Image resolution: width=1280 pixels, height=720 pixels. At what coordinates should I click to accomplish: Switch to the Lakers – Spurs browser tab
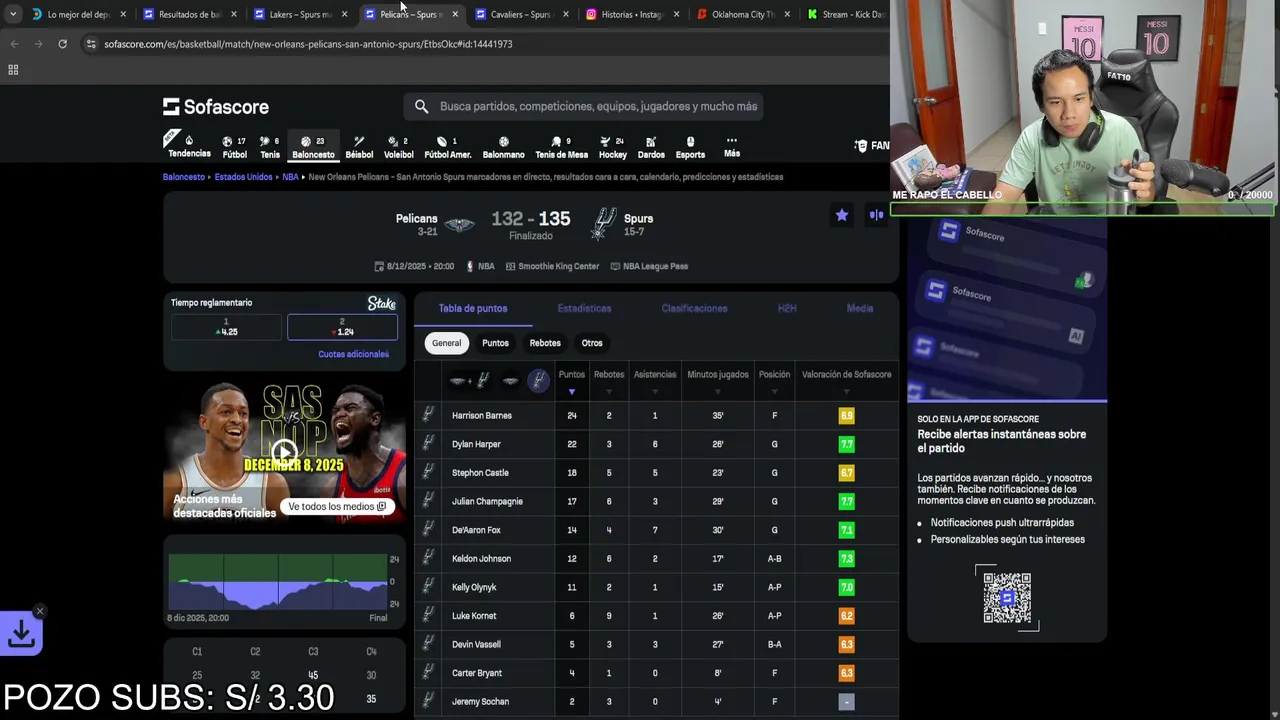click(300, 14)
